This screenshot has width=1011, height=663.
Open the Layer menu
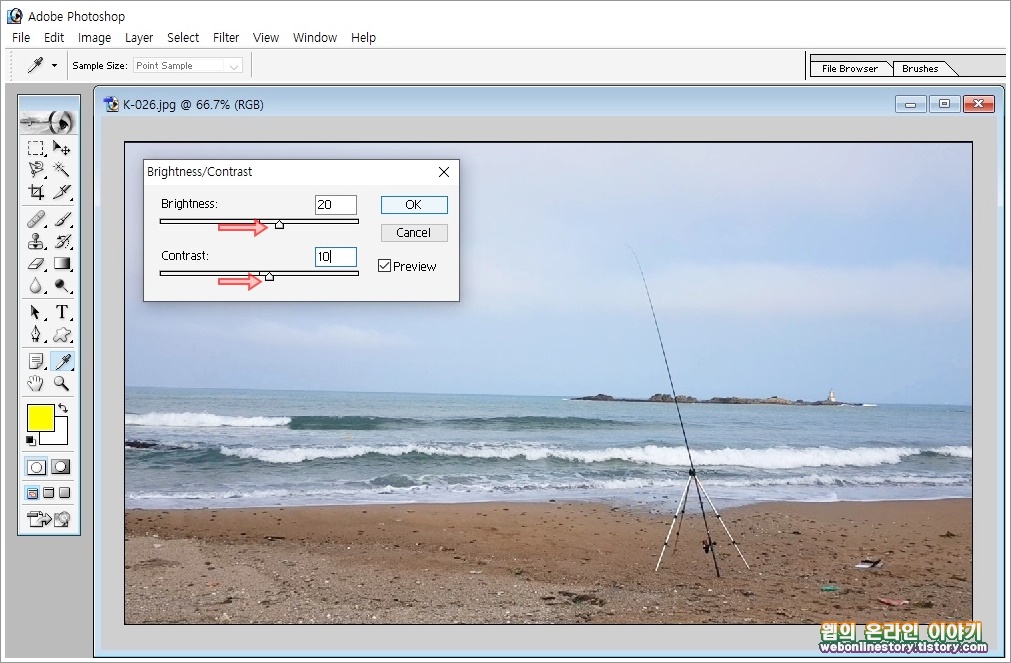coord(139,37)
